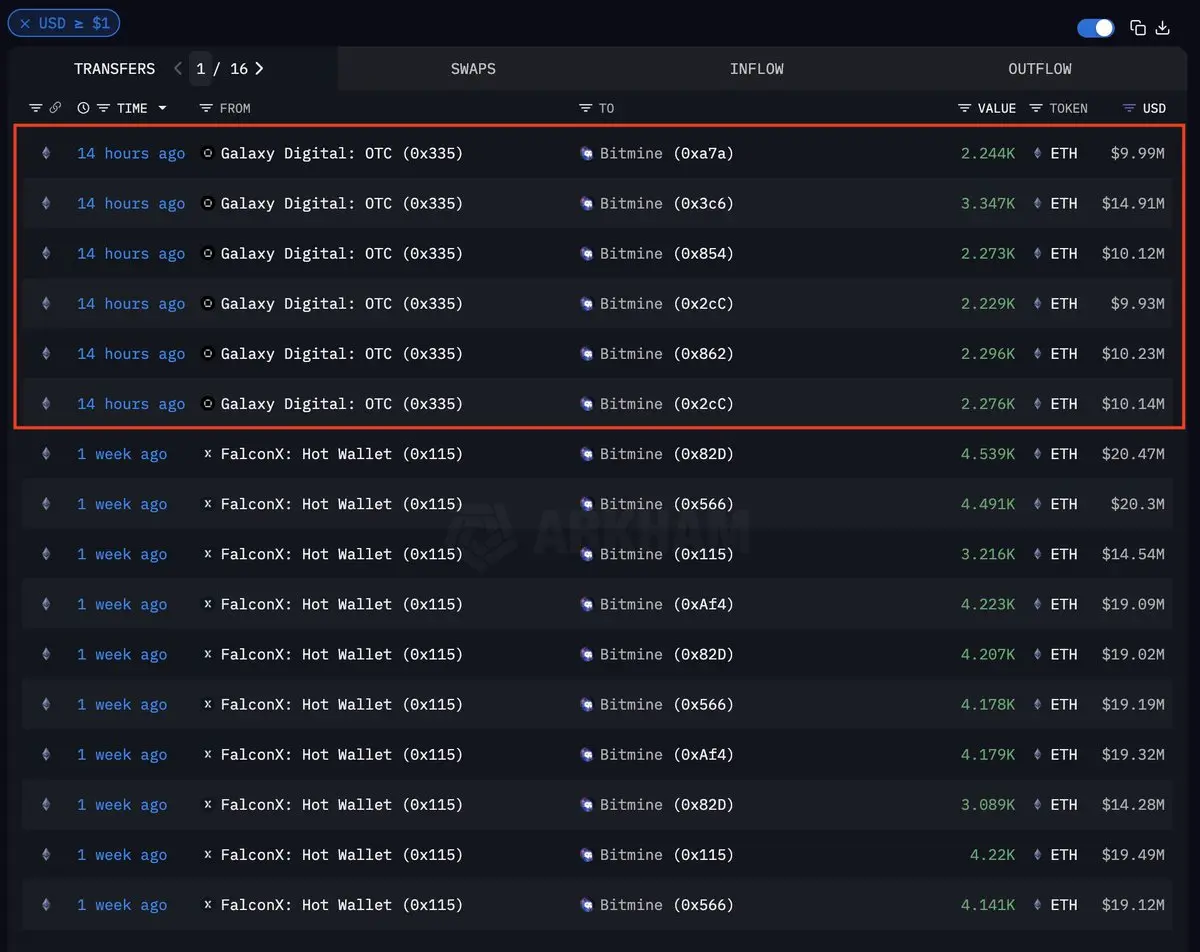1200x952 pixels.
Task: Open Bitmine (0x82D) in the $19.02M row
Action: (667, 654)
